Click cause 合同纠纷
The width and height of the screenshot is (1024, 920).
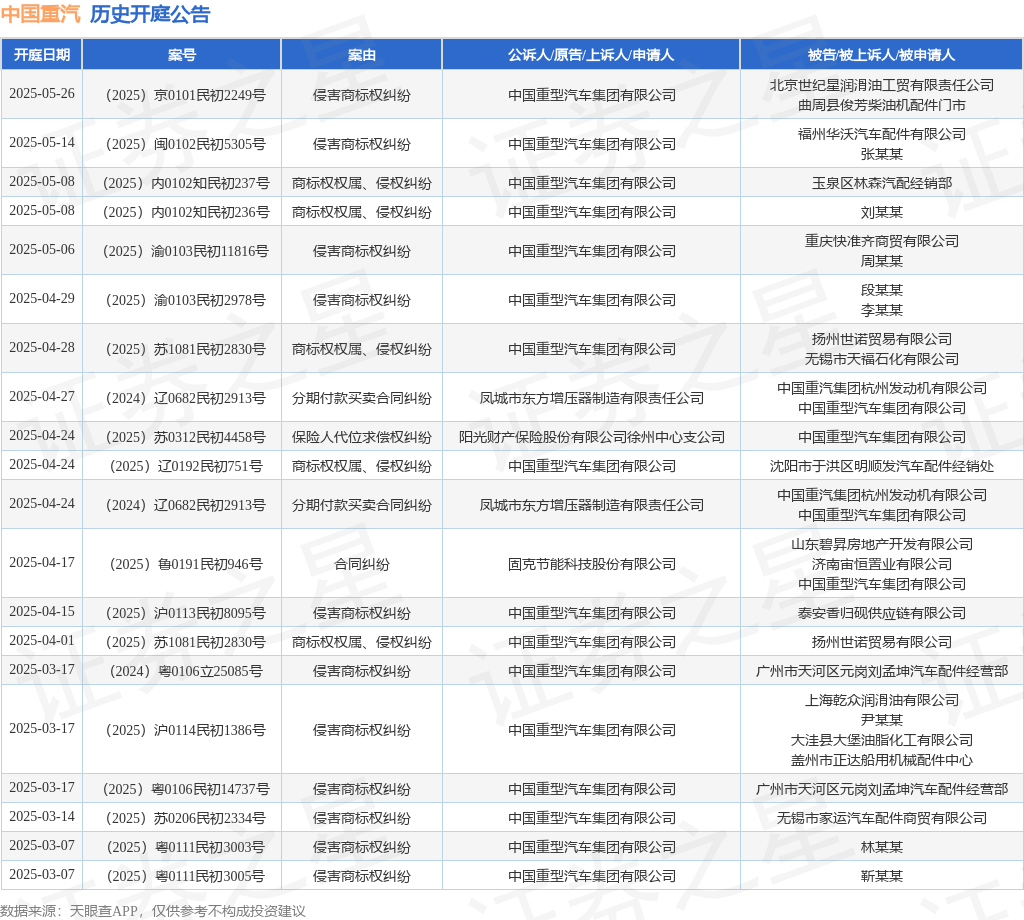tap(362, 564)
